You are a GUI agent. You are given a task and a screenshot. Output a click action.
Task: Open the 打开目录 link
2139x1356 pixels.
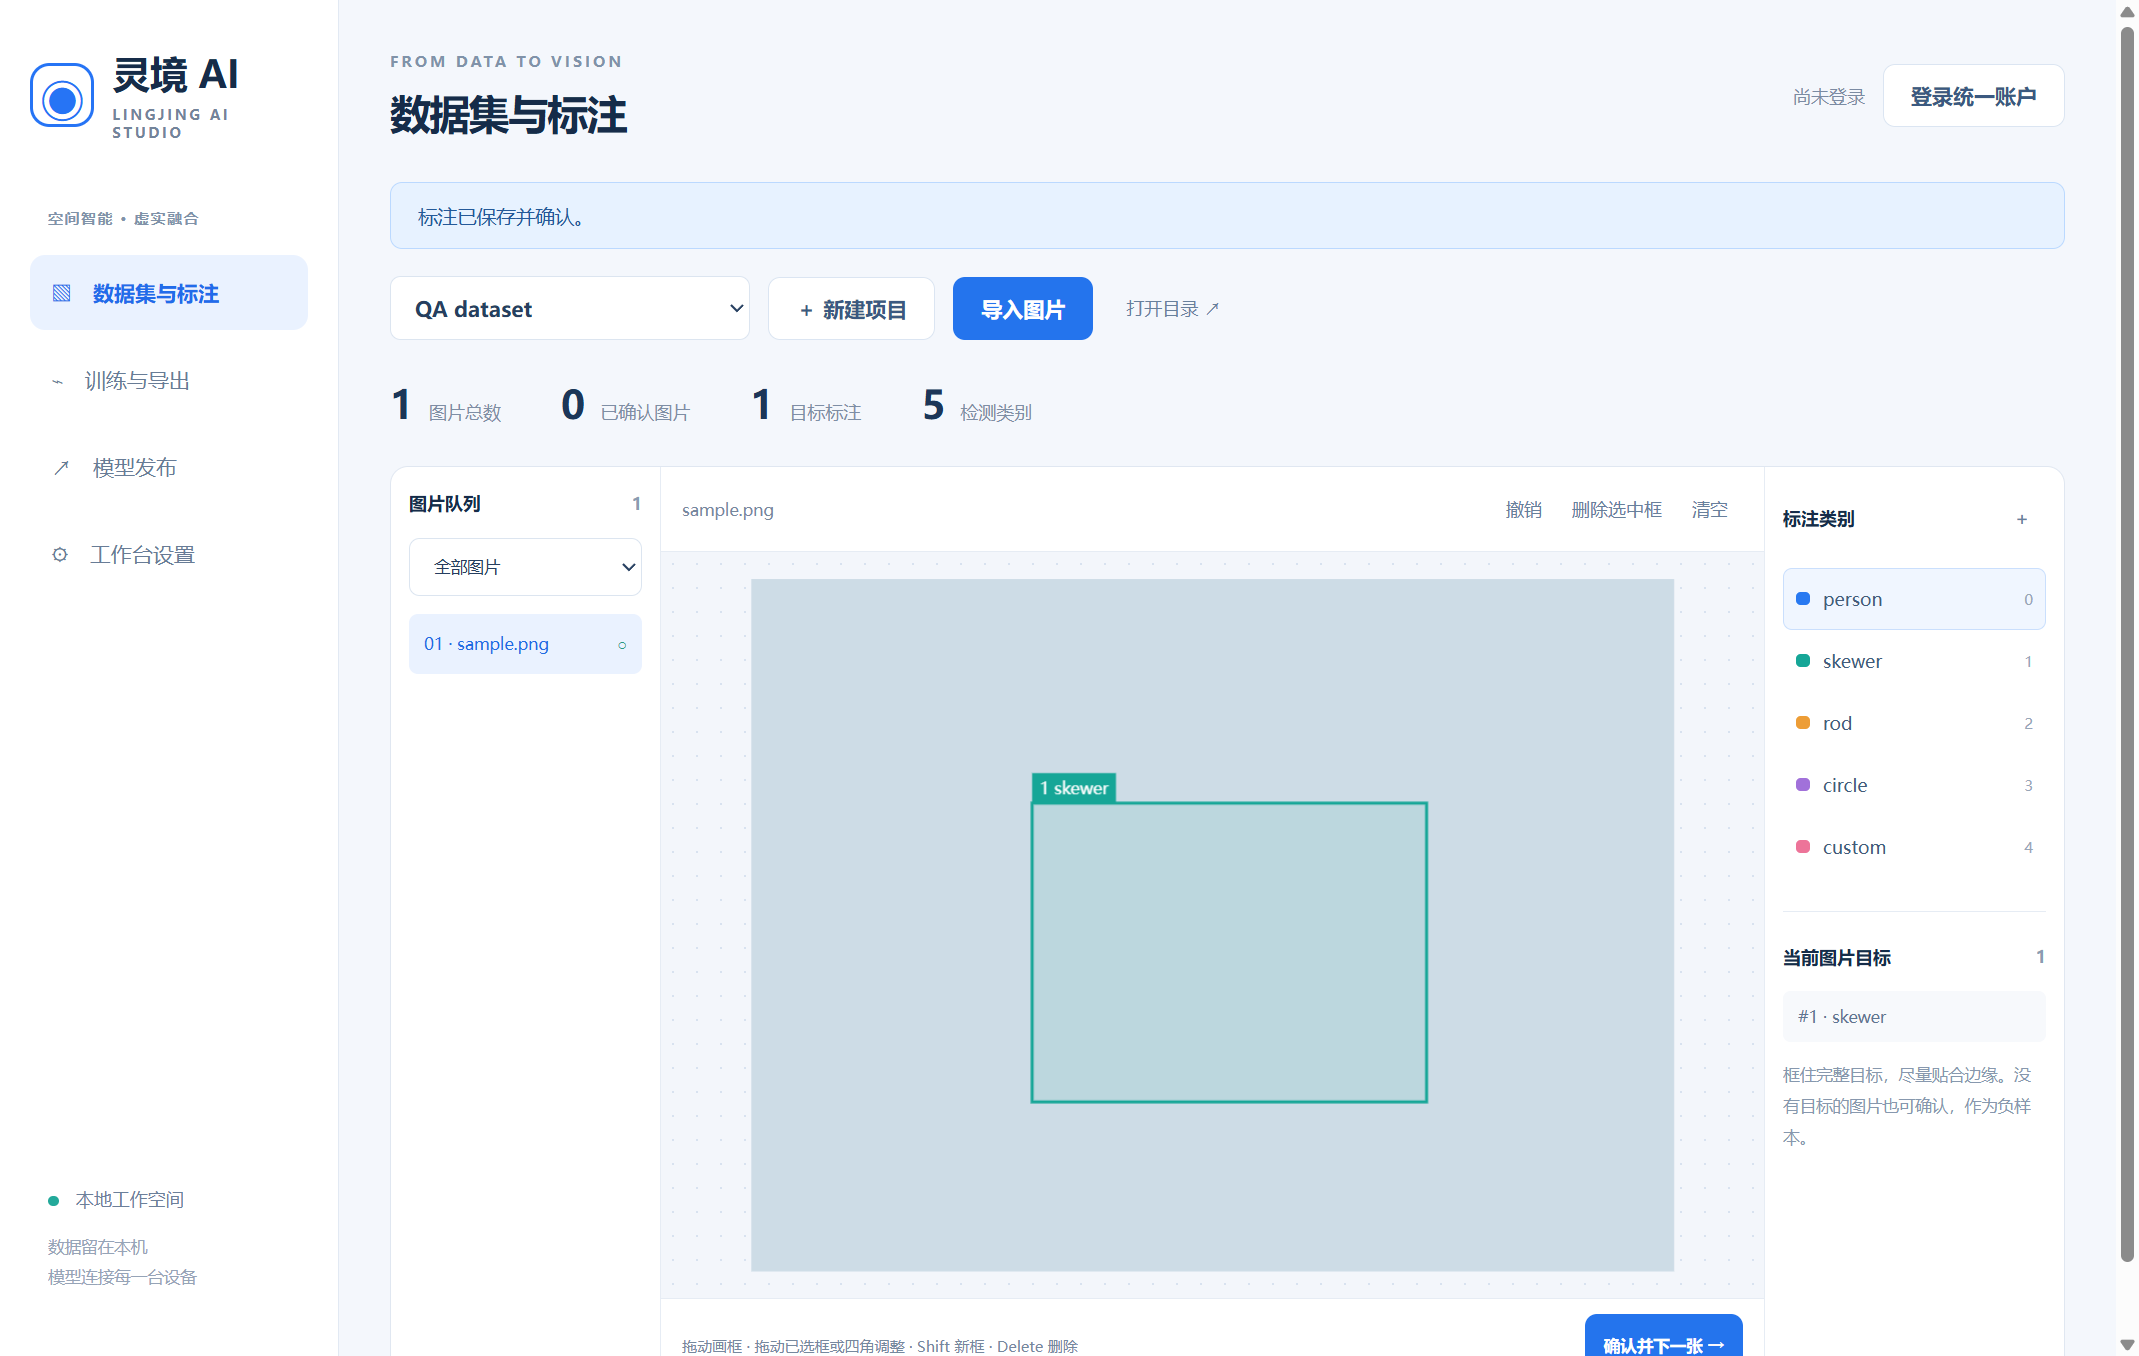(x=1172, y=309)
